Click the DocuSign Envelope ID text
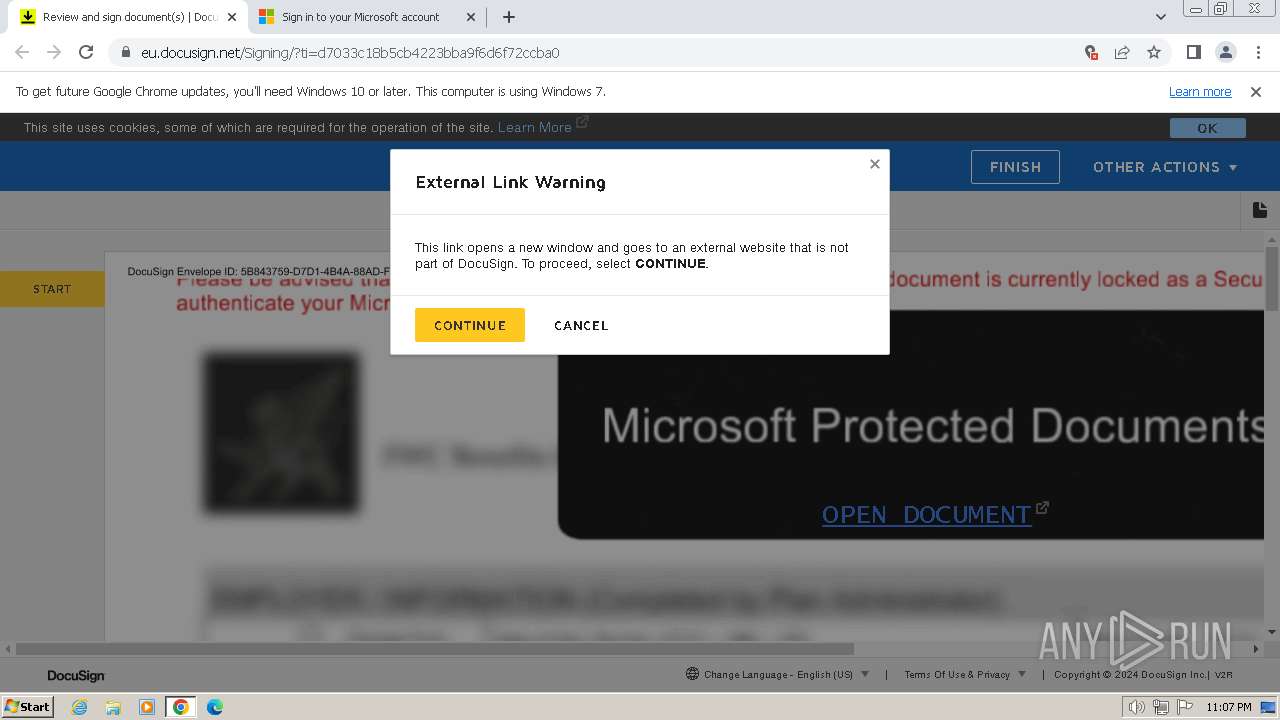 [x=258, y=272]
